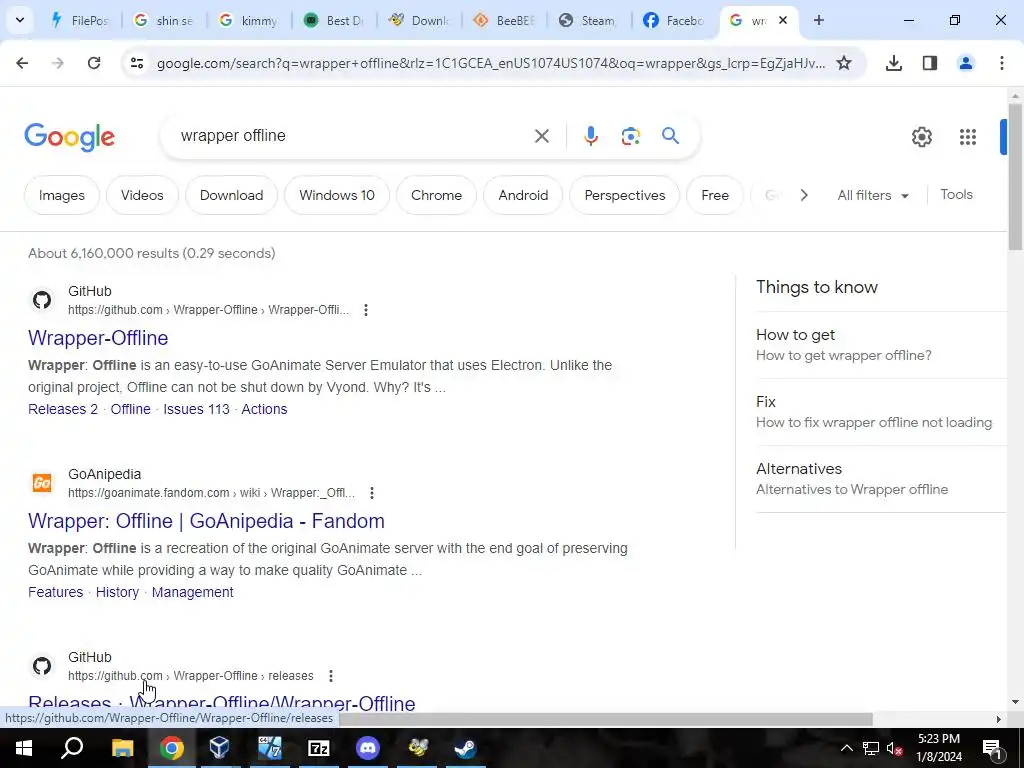The width and height of the screenshot is (1024, 768).
Task: Click the Google logo
Action: pos(69,137)
